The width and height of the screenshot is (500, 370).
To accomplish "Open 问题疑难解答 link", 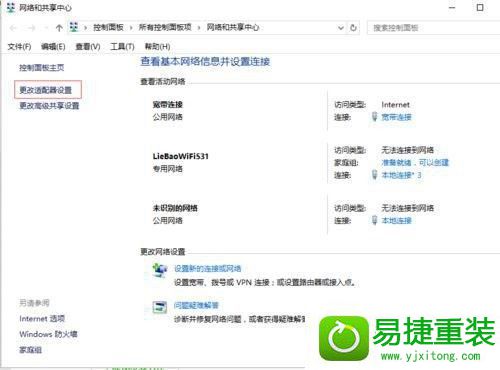I will 196,305.
